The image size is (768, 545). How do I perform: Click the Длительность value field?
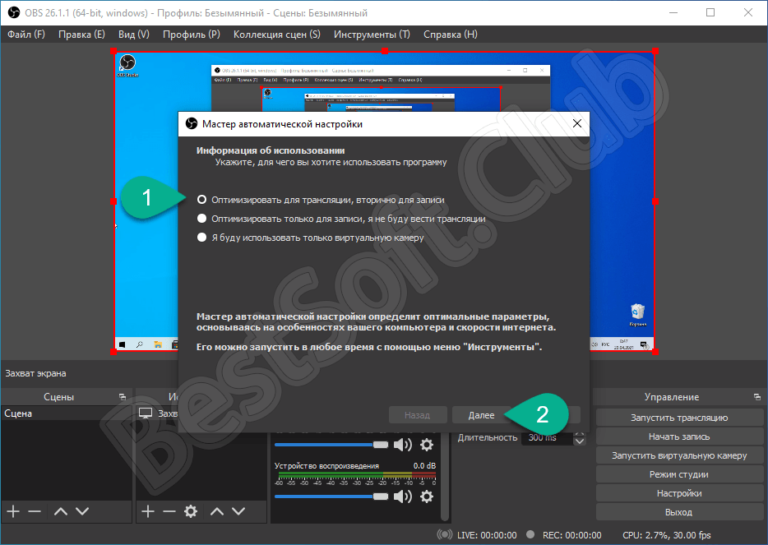pyautogui.click(x=548, y=437)
